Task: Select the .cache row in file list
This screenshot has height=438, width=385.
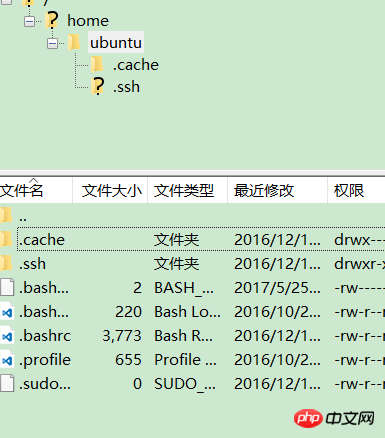Action: pos(192,239)
